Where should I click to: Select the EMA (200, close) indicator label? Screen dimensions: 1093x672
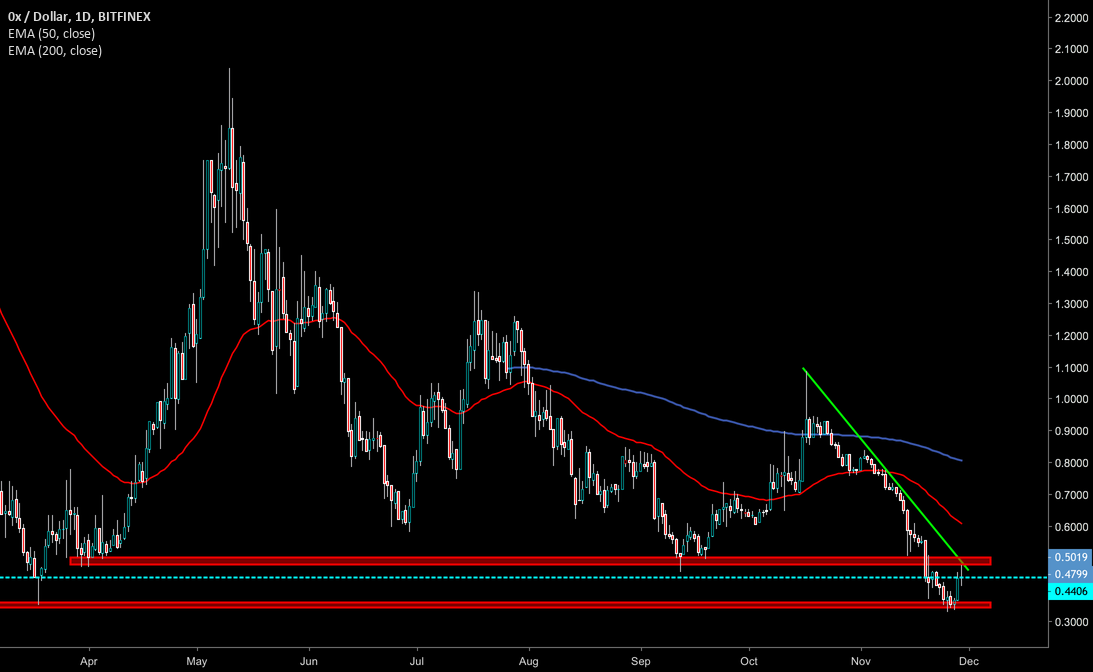coord(55,50)
